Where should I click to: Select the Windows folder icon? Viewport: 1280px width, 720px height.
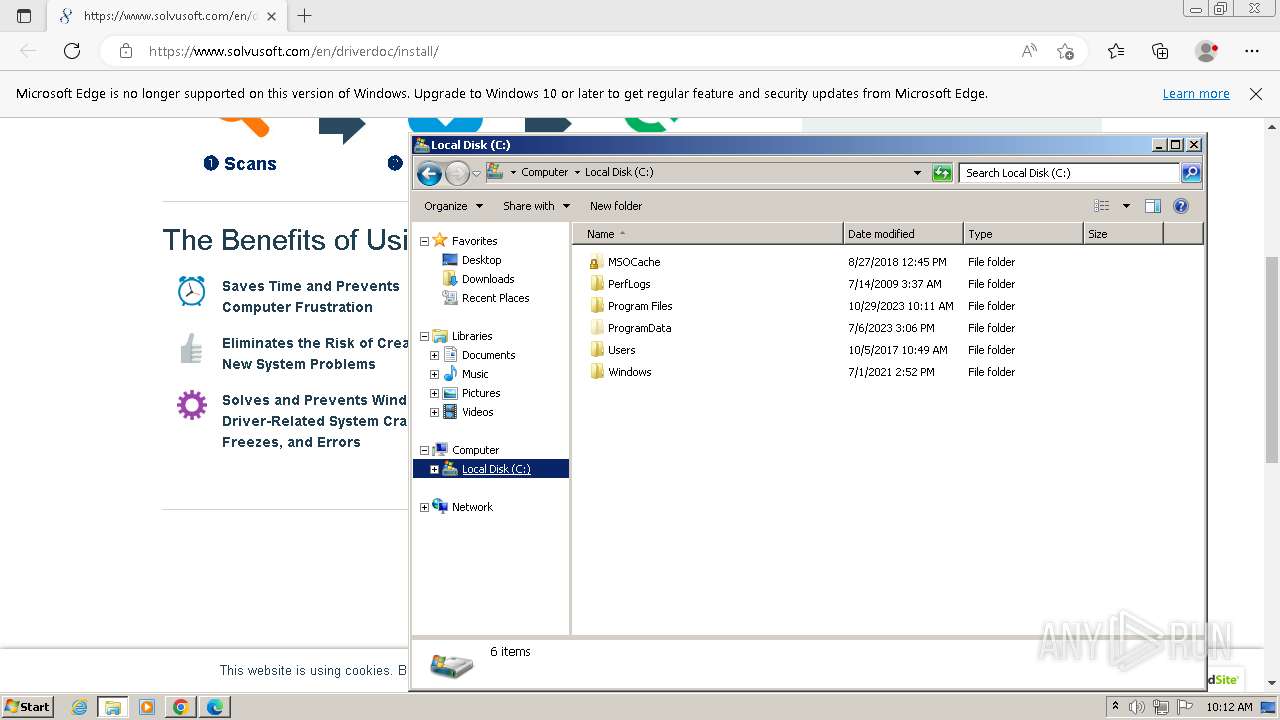coord(596,372)
